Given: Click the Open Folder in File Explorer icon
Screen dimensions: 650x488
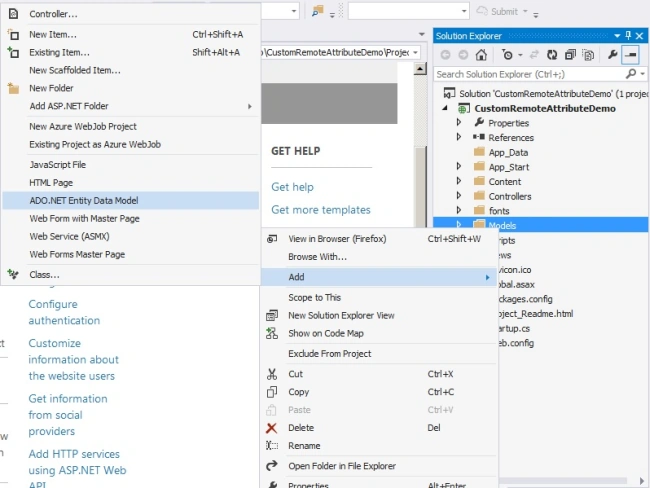Looking at the screenshot, I should pyautogui.click(x=272, y=466).
